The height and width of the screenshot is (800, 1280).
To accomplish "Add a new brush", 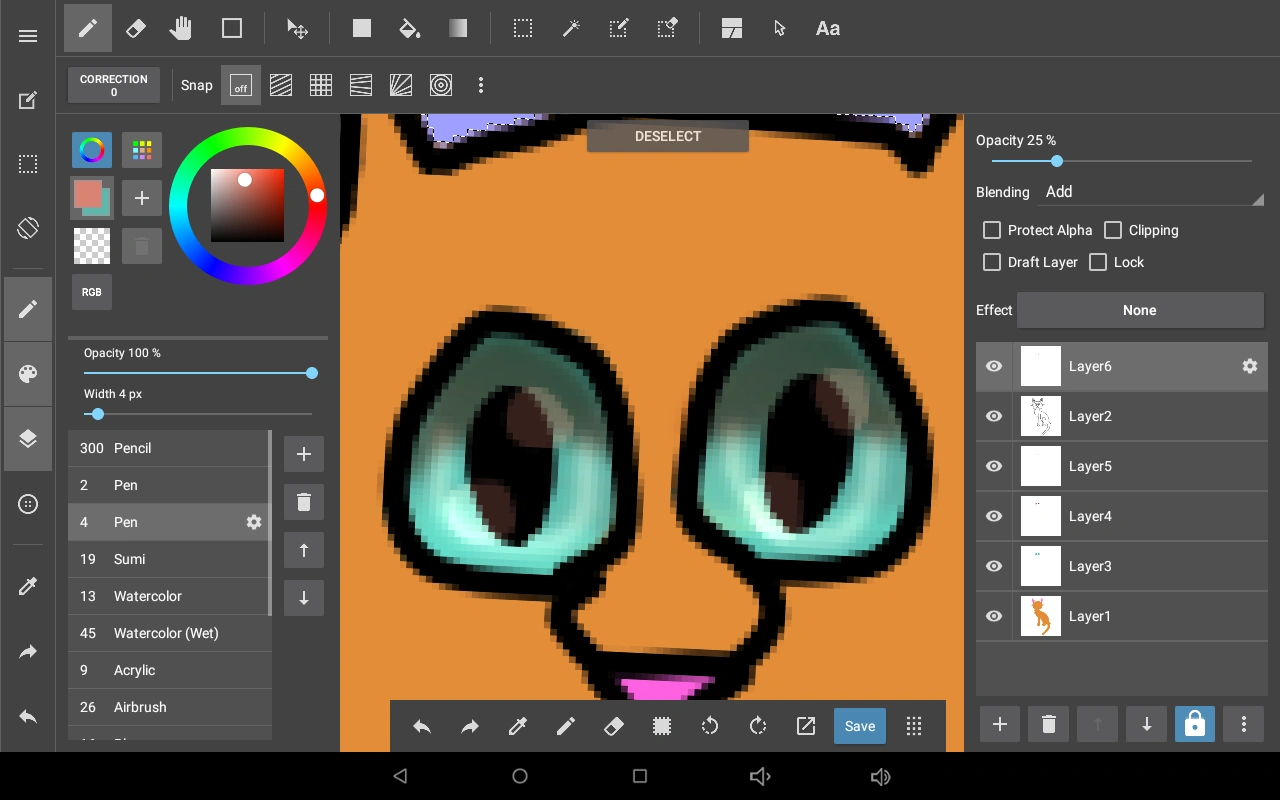I will pyautogui.click(x=304, y=454).
